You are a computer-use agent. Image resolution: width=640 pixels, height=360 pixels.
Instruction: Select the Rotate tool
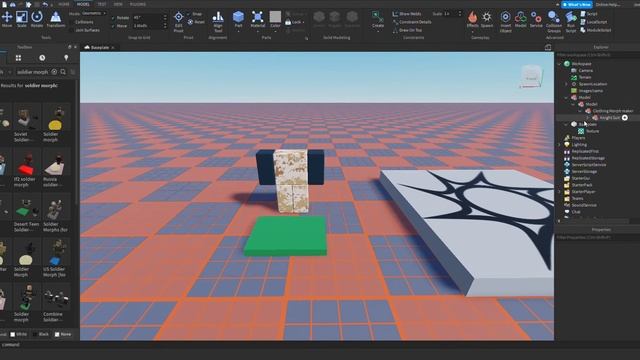coord(37,19)
